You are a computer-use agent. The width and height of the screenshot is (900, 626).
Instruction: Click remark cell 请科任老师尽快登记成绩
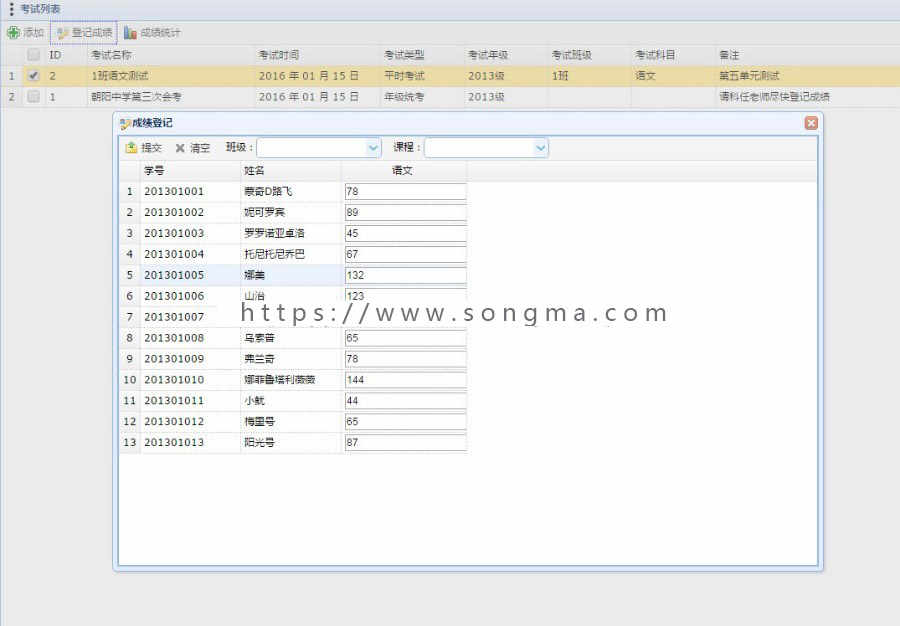(x=774, y=96)
